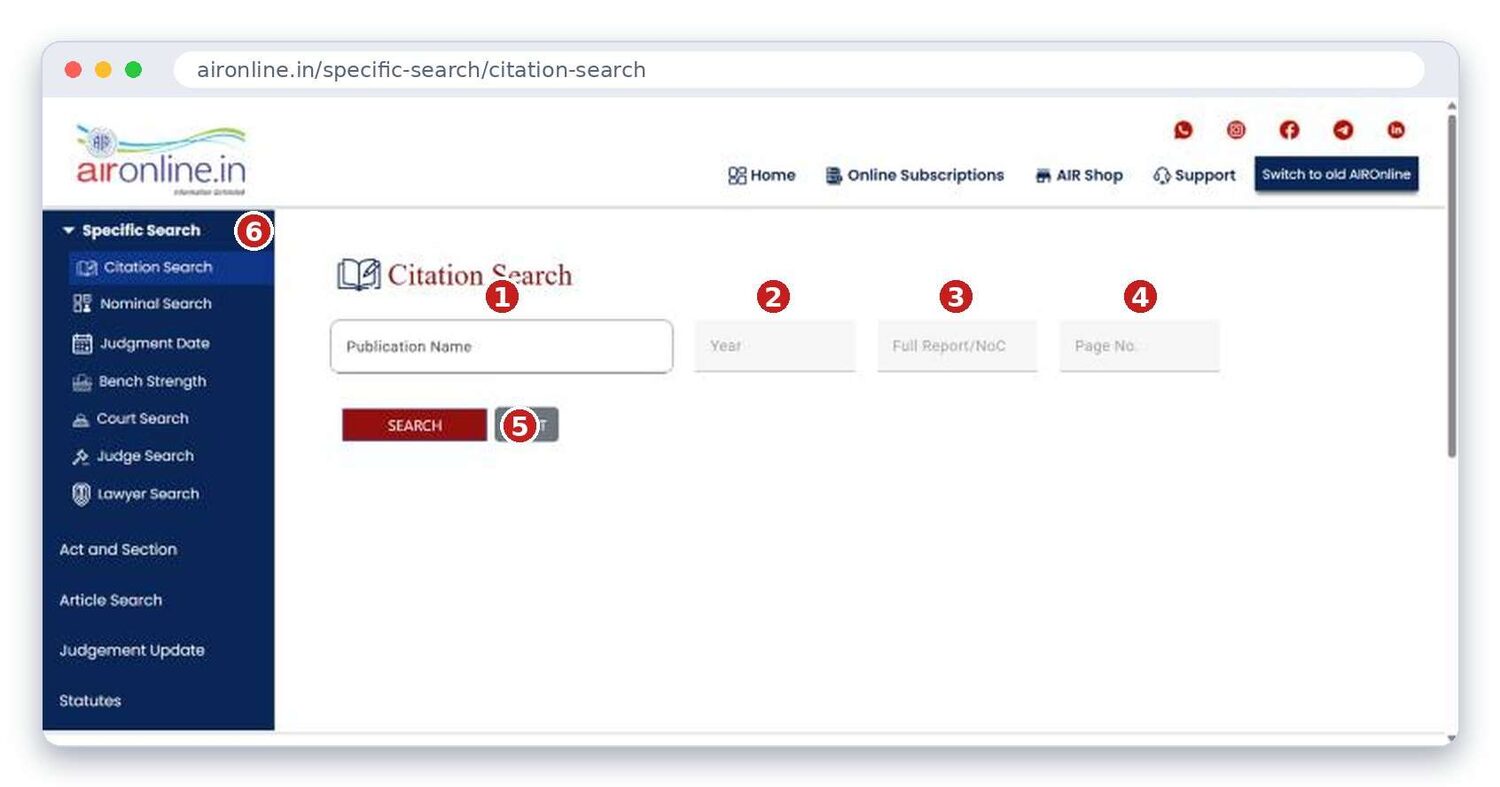Open the Facebook social icon

pyautogui.click(x=1289, y=130)
